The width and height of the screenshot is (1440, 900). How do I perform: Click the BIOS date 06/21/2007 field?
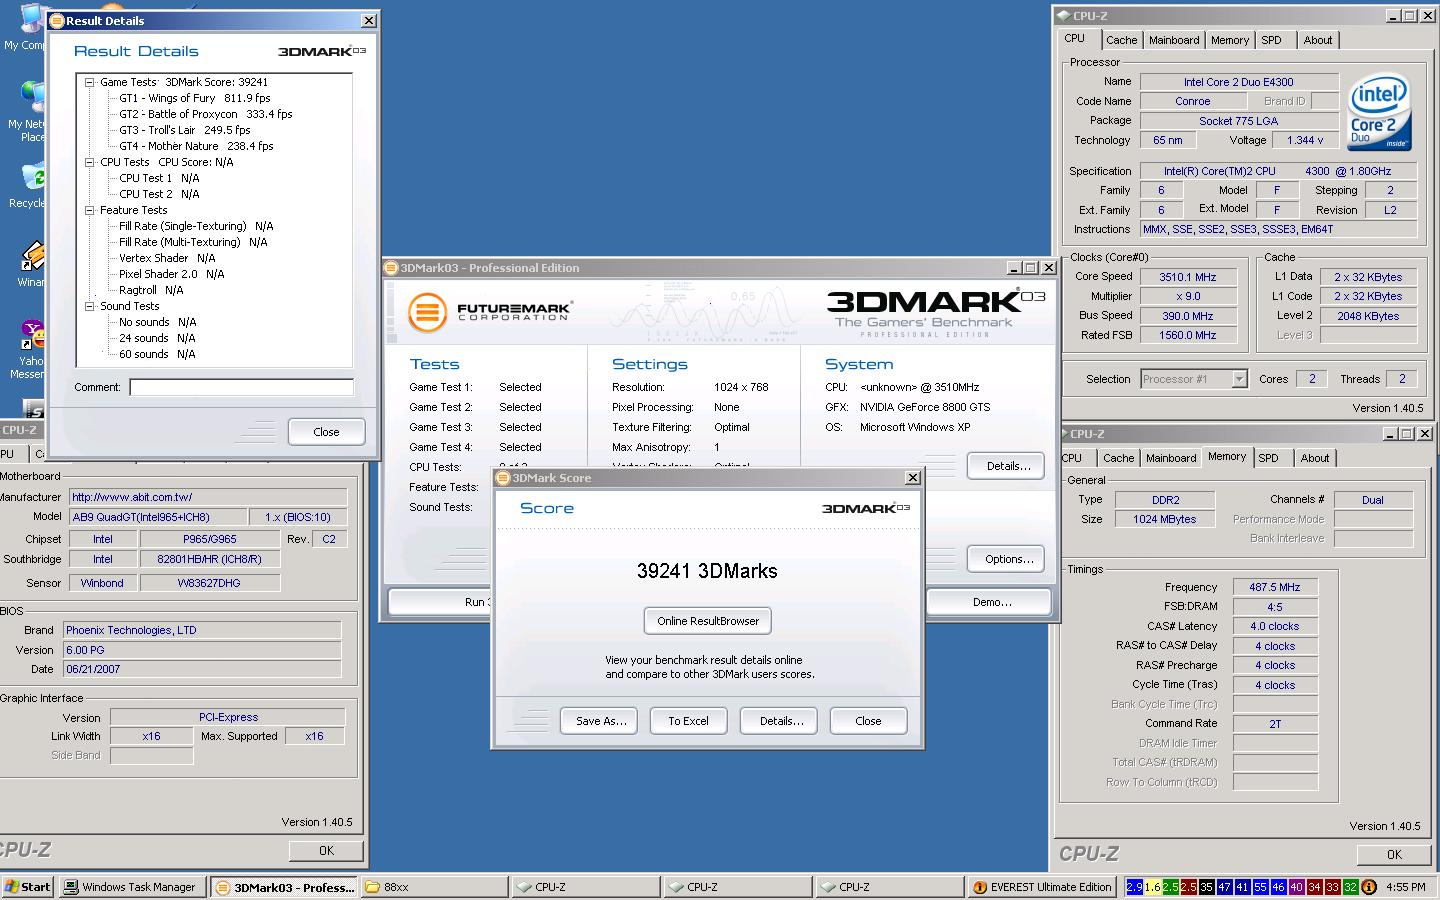pyautogui.click(x=202, y=669)
